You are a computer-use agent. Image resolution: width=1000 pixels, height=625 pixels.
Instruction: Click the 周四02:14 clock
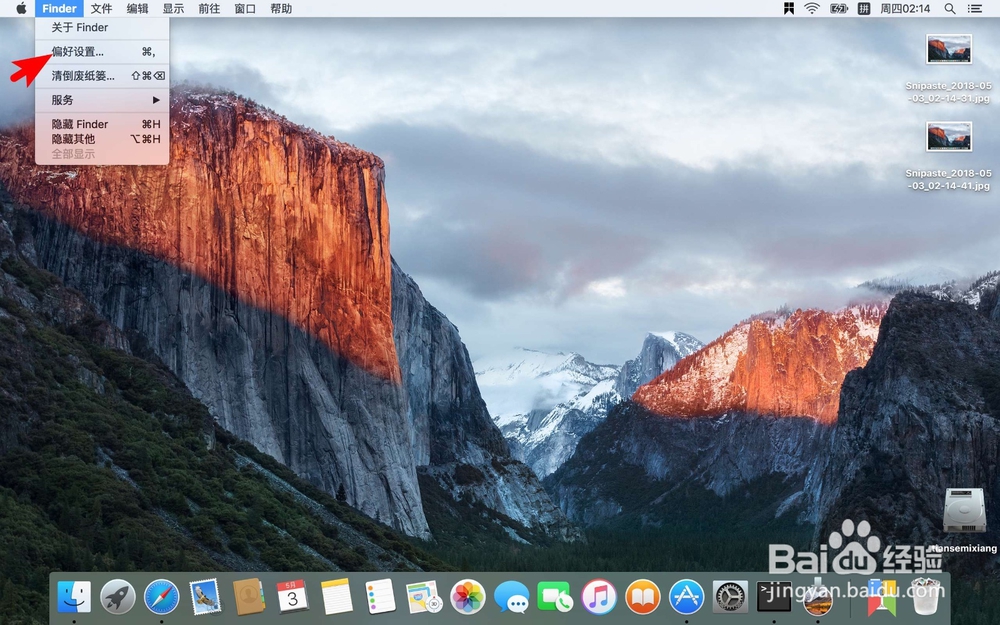905,8
